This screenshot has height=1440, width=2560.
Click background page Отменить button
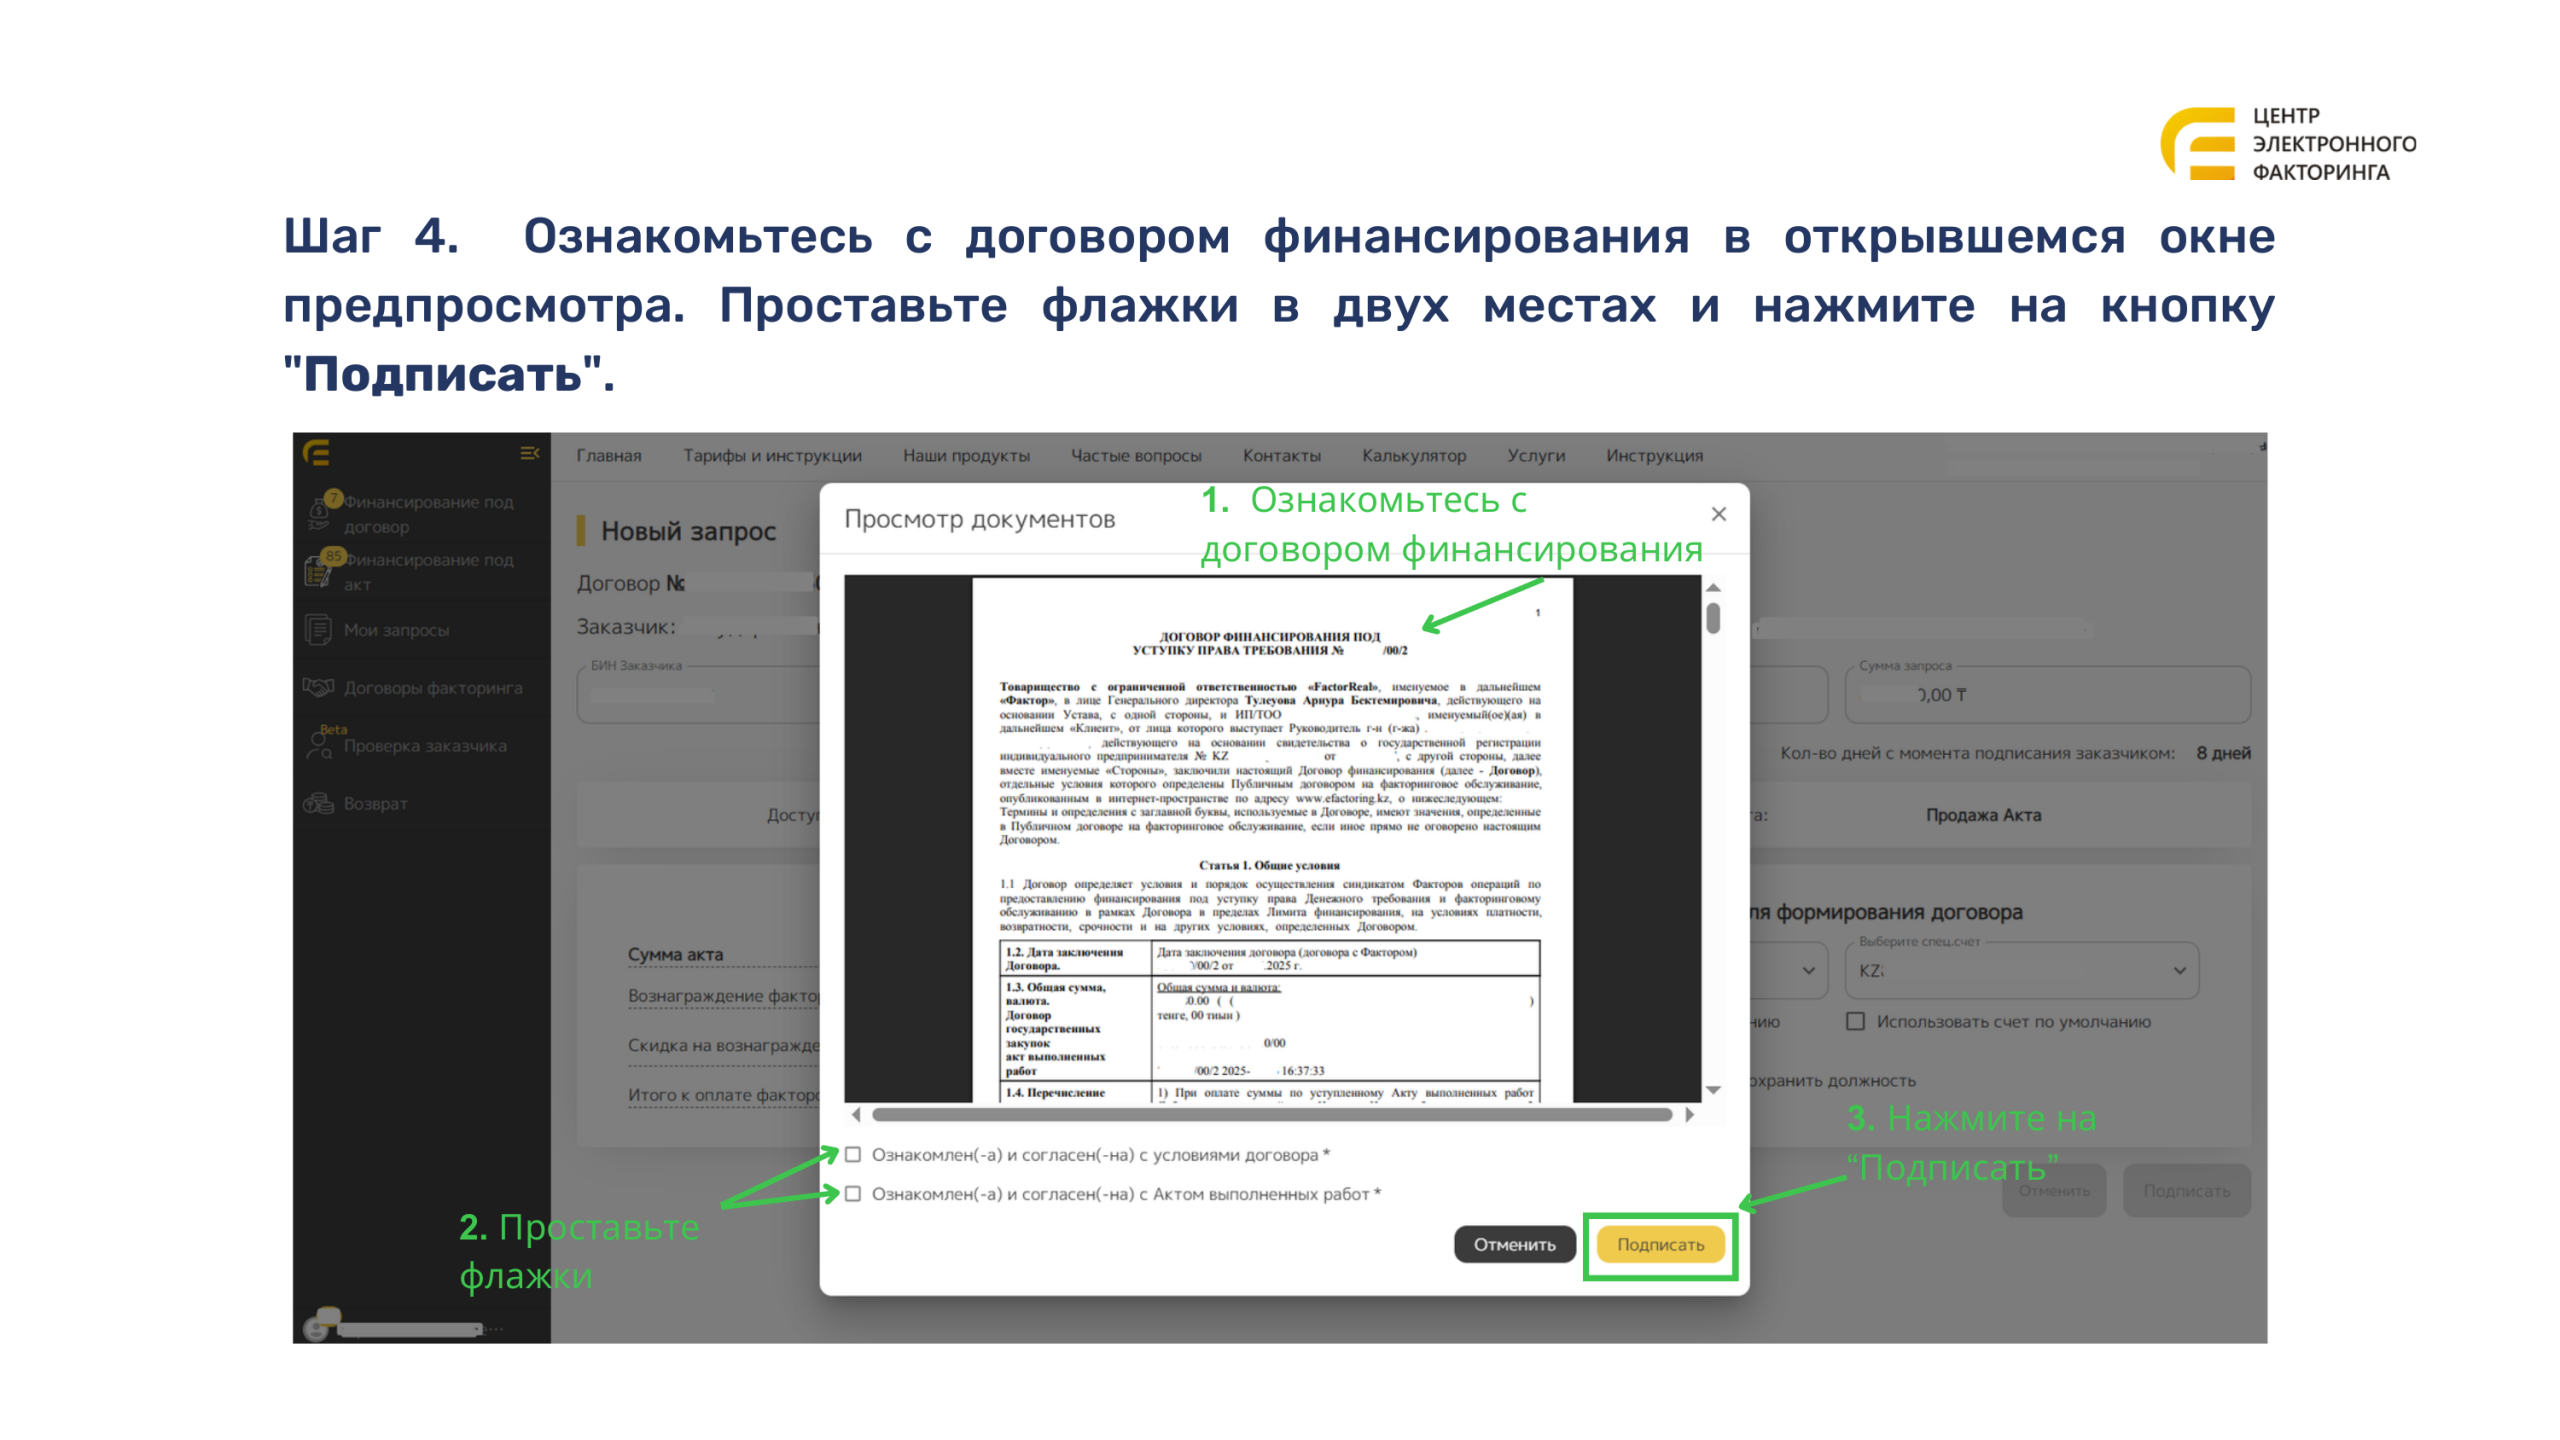click(x=2054, y=1190)
